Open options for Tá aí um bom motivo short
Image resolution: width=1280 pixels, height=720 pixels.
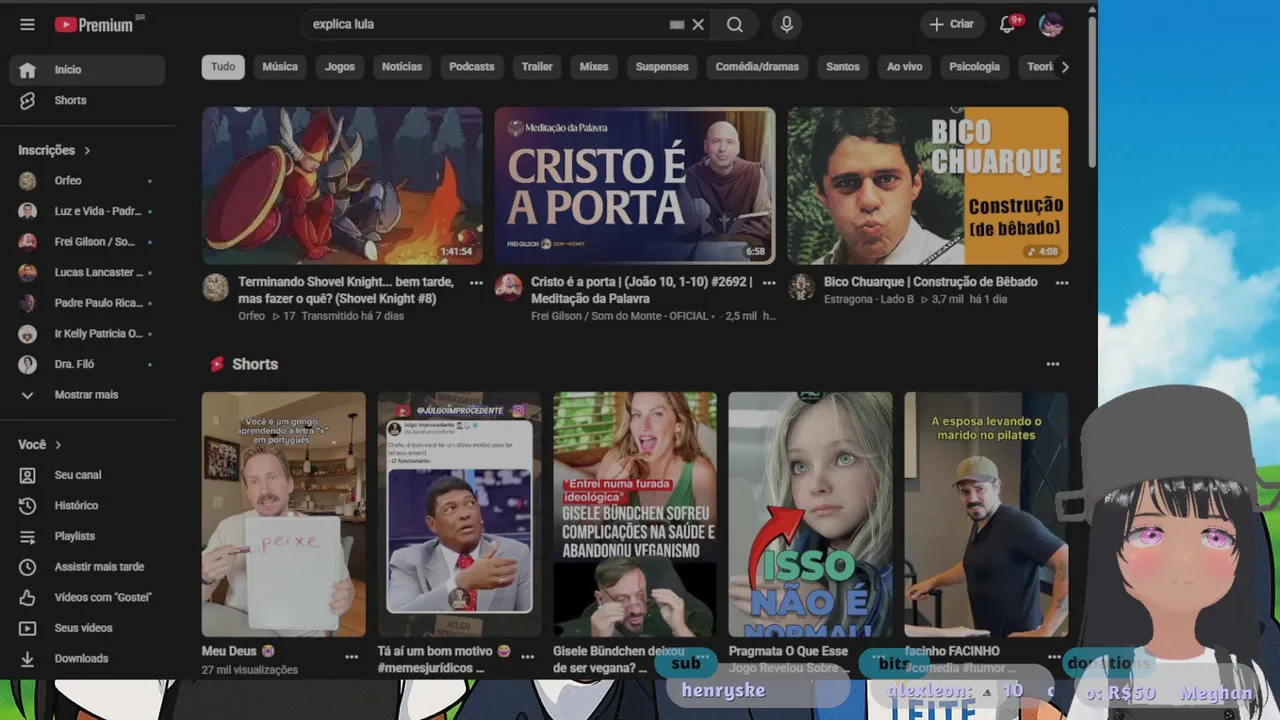(x=528, y=657)
